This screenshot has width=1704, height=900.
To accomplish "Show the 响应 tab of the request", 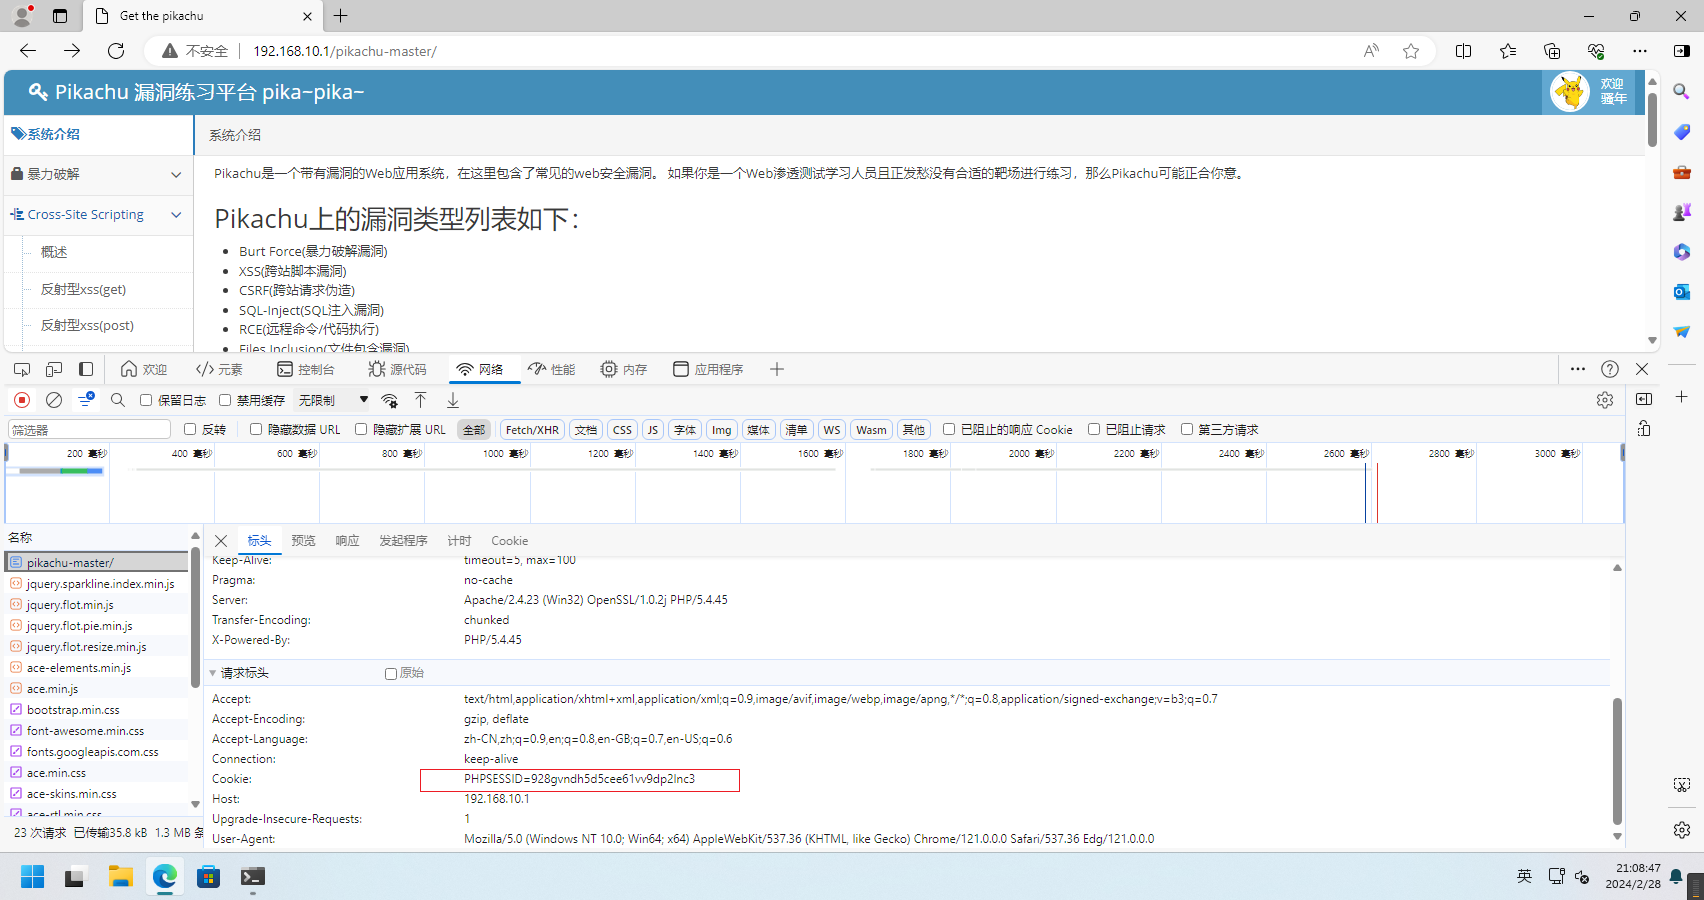I will [347, 541].
